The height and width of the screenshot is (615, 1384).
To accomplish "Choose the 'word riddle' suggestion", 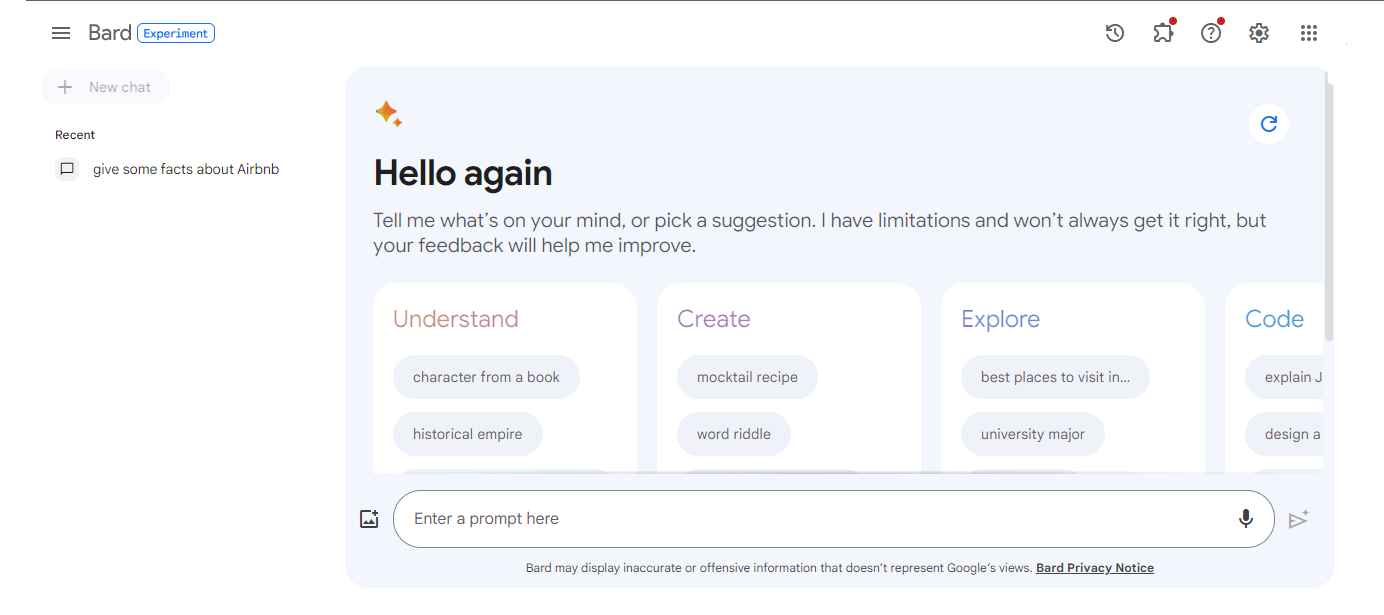I will (734, 434).
